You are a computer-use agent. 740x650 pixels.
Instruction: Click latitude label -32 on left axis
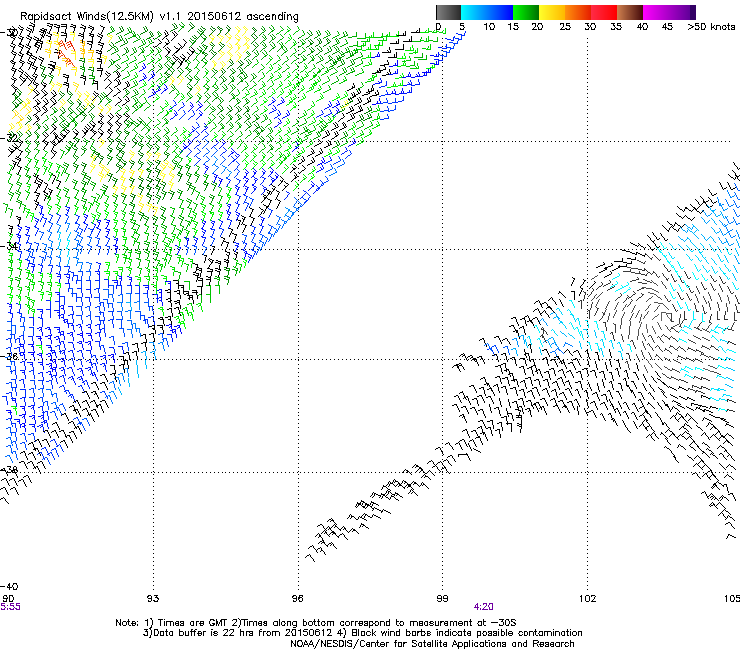point(10,138)
